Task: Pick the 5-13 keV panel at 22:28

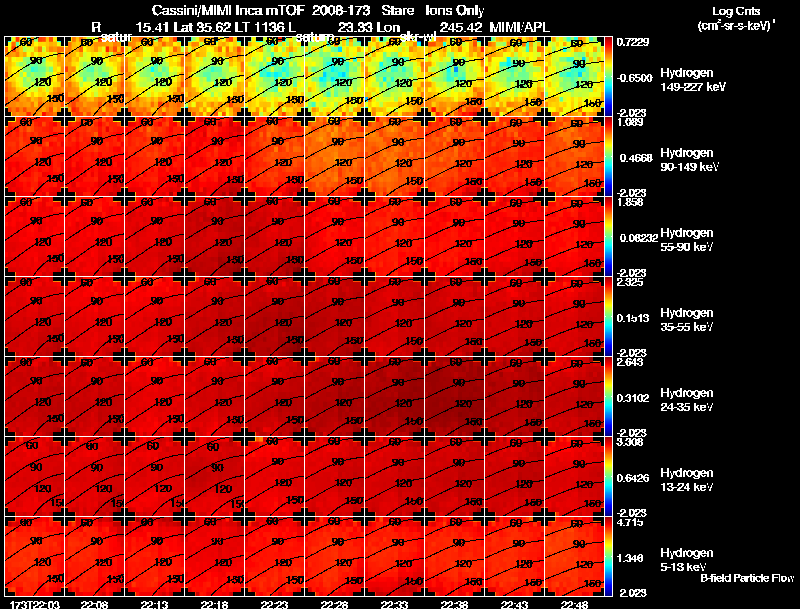Action: pos(334,556)
